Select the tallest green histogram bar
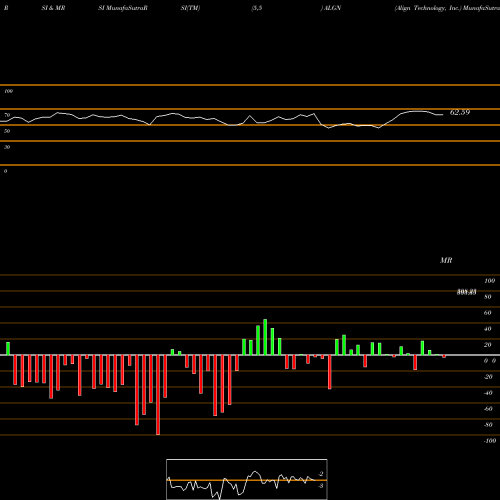 (x=265, y=337)
